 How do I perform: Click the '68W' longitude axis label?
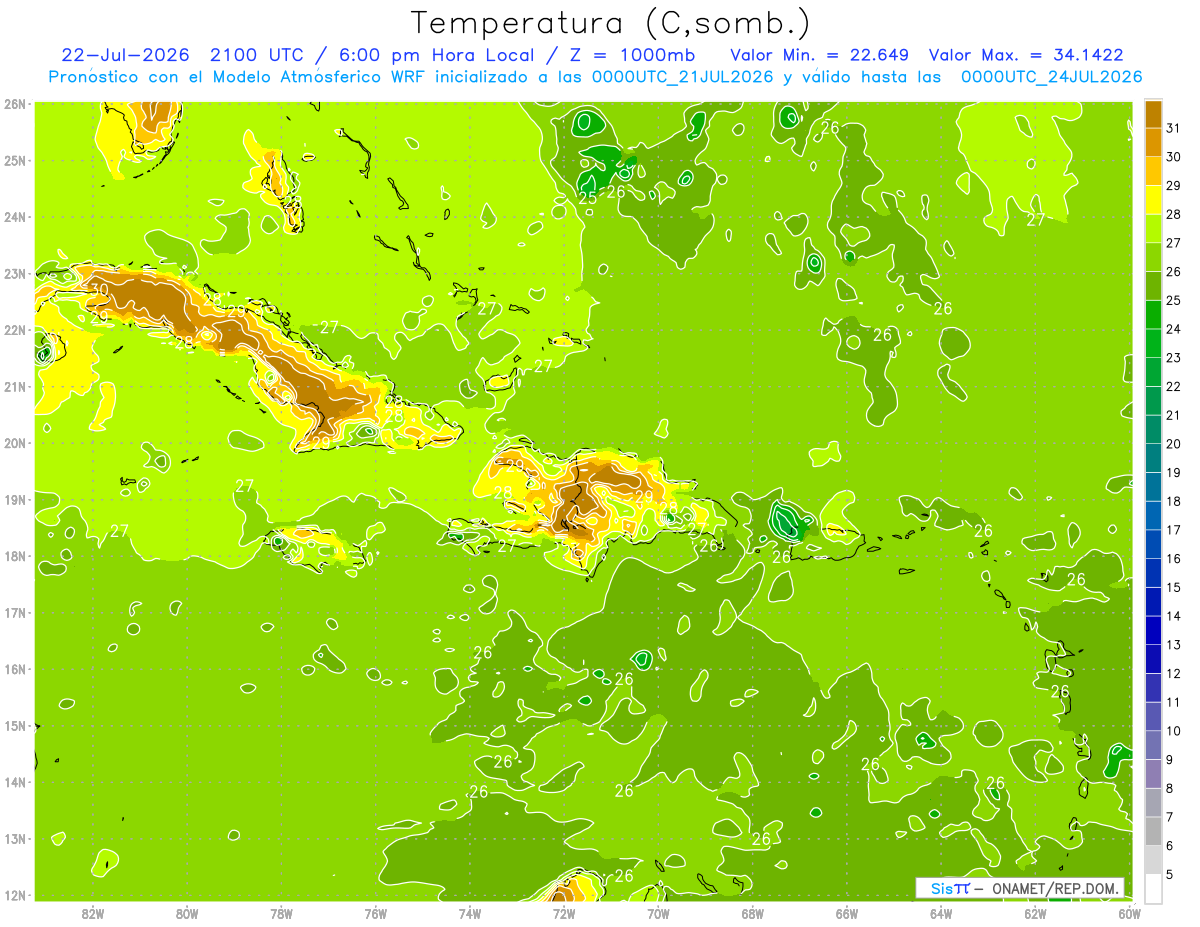point(753,912)
